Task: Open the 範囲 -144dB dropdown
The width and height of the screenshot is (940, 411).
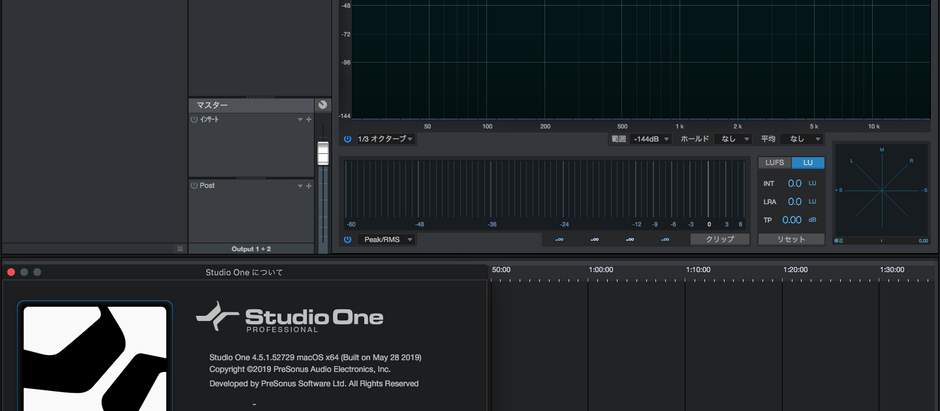Action: [x=650, y=139]
